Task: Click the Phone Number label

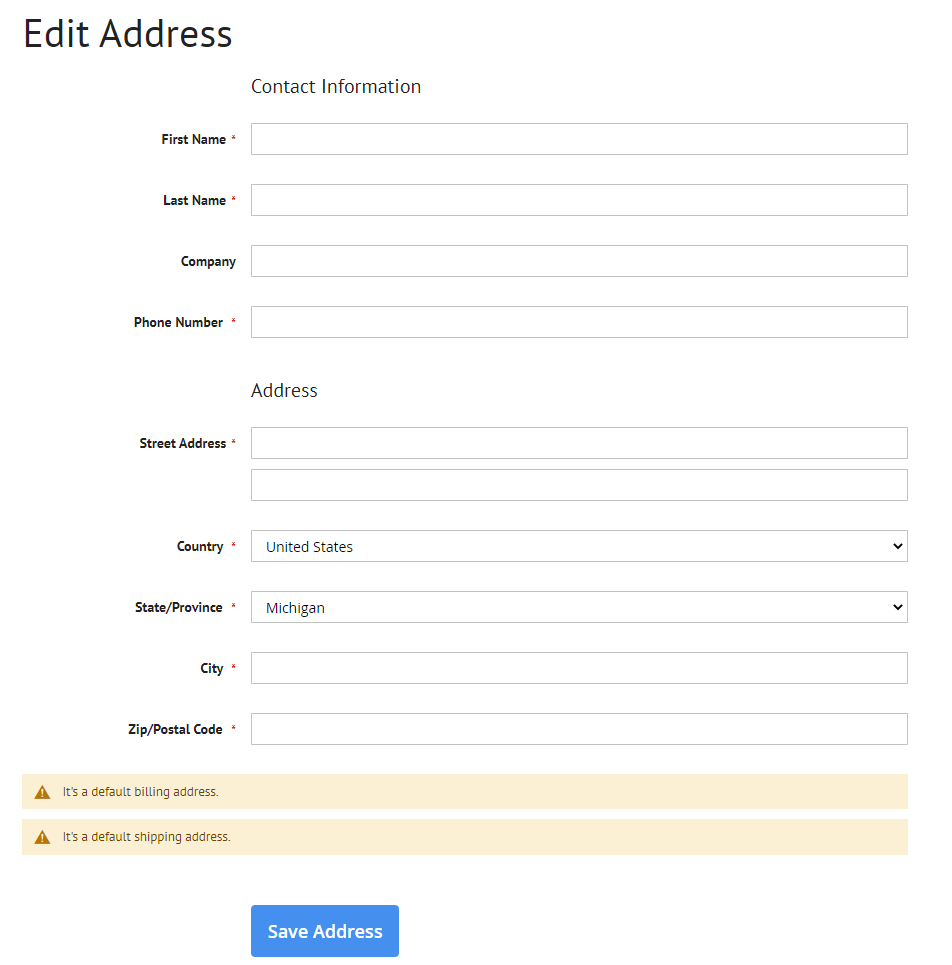Action: coord(178,322)
